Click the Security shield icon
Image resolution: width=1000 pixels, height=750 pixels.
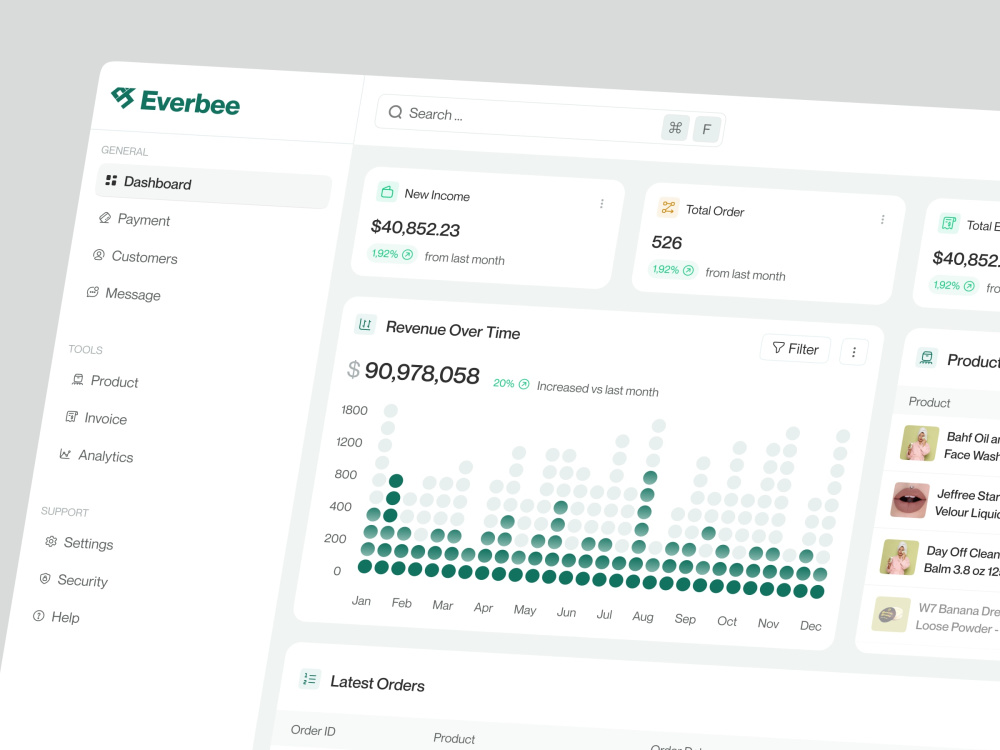point(45,578)
